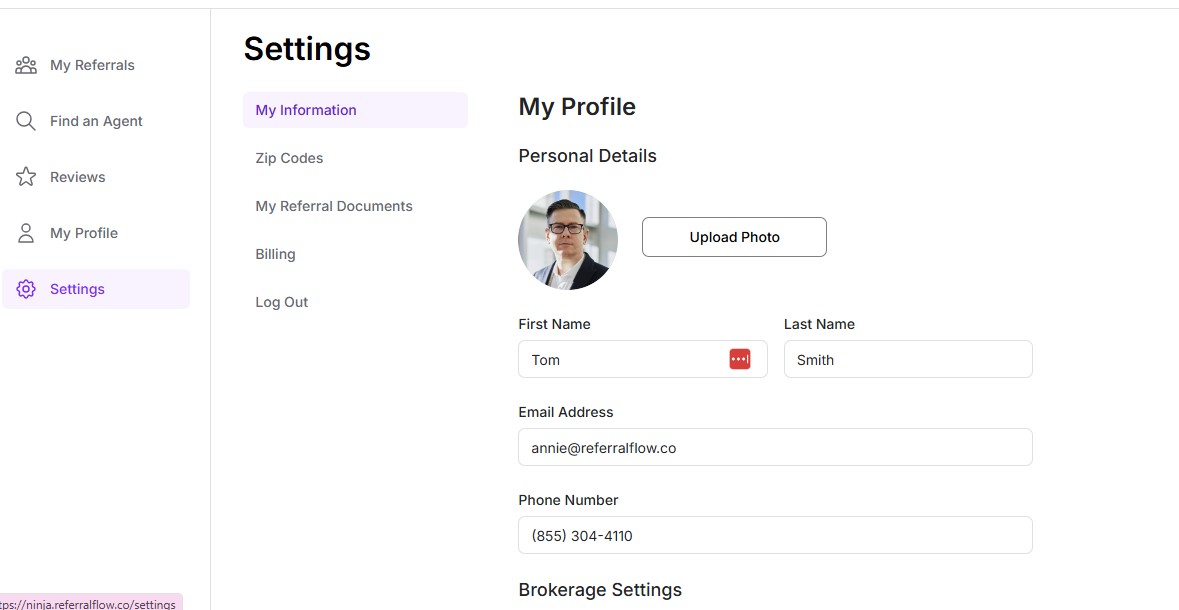Viewport: 1179px width, 610px height.
Task: Click the Upload Photo button
Action: tap(734, 237)
